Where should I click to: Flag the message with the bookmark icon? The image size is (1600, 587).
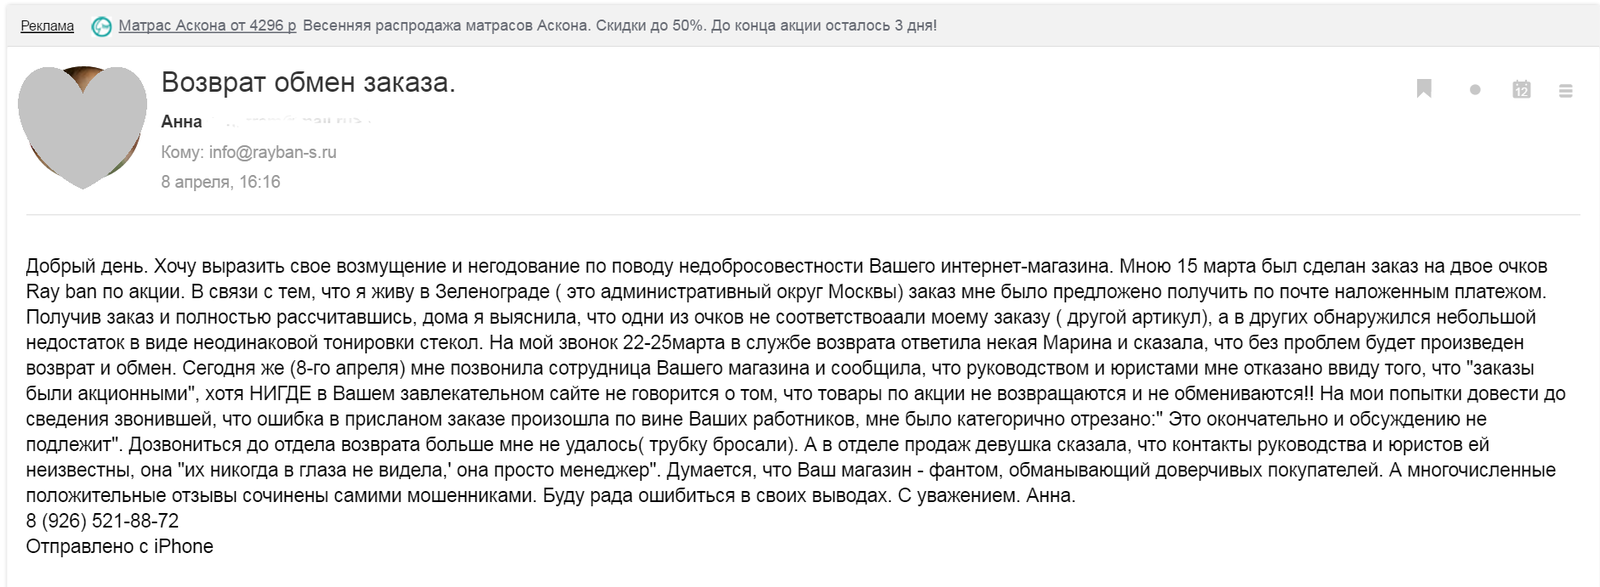coord(1424,89)
